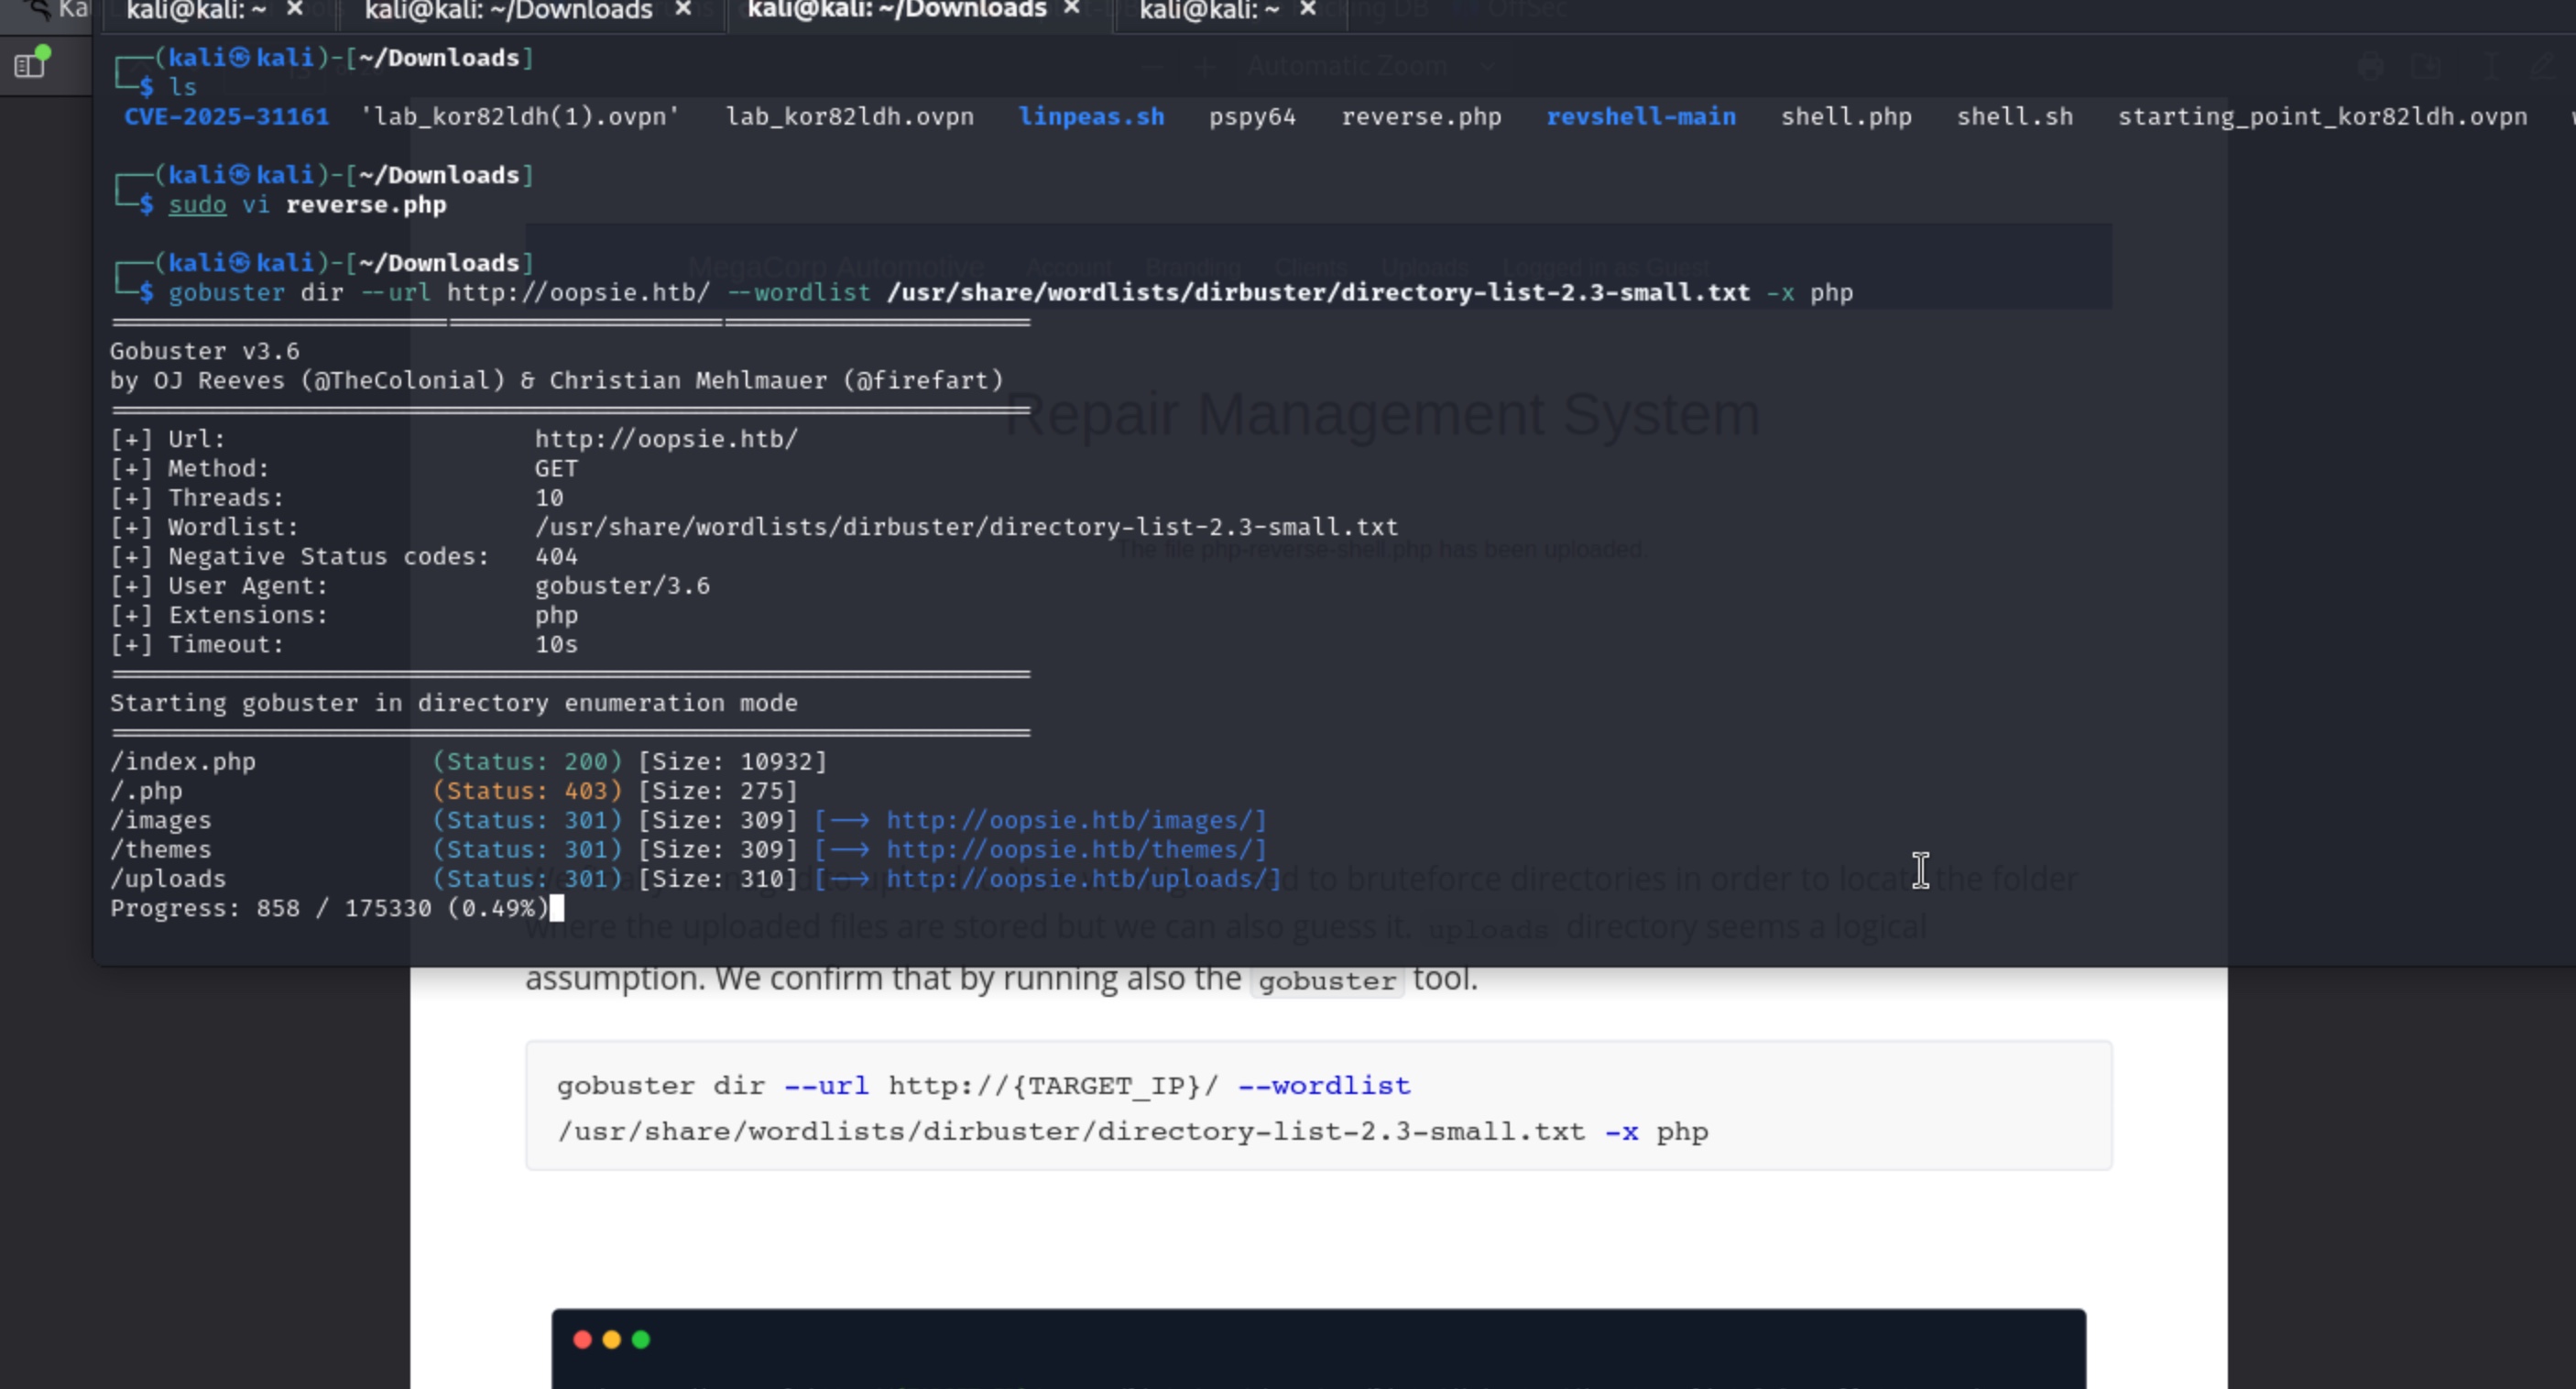This screenshot has width=2576, height=1389.
Task: Select the active third kali@kali: ~/Downloads tab
Action: pyautogui.click(x=896, y=10)
